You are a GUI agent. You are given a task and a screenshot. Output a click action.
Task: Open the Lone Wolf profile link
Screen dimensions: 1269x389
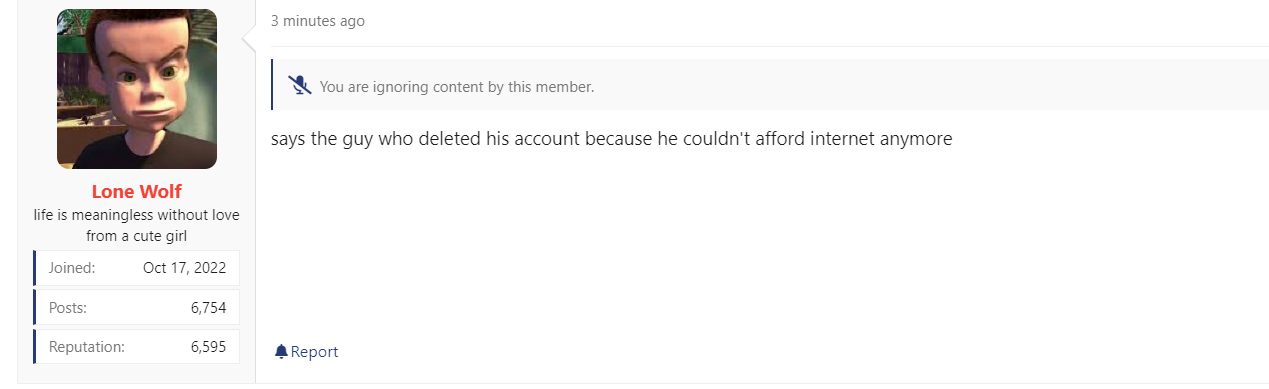pyautogui.click(x=137, y=191)
